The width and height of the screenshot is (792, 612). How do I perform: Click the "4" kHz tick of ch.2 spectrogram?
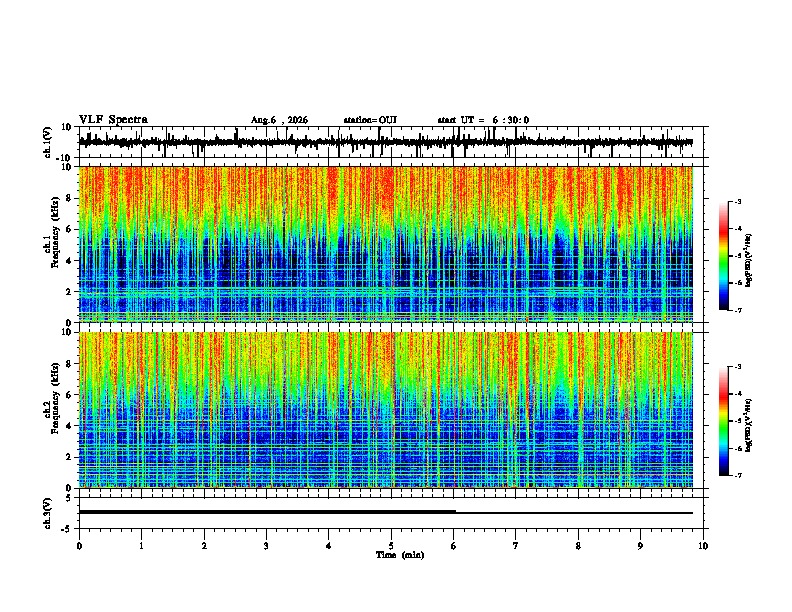click(x=69, y=426)
